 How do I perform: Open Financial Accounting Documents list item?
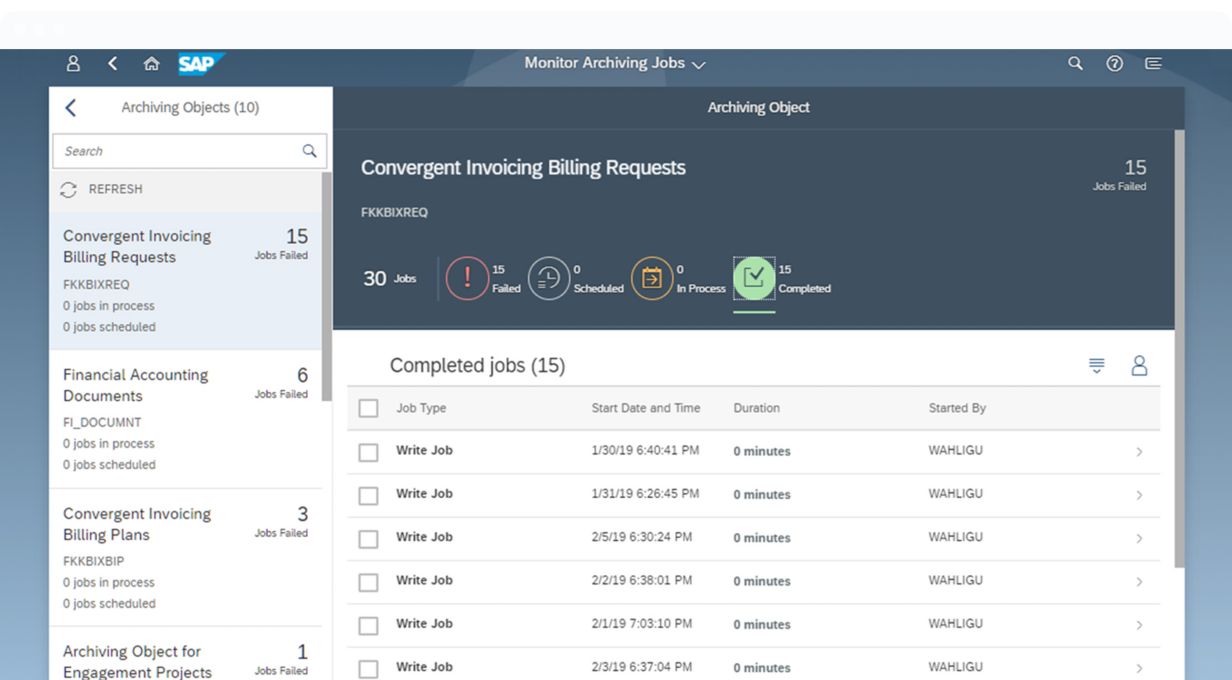click(185, 418)
